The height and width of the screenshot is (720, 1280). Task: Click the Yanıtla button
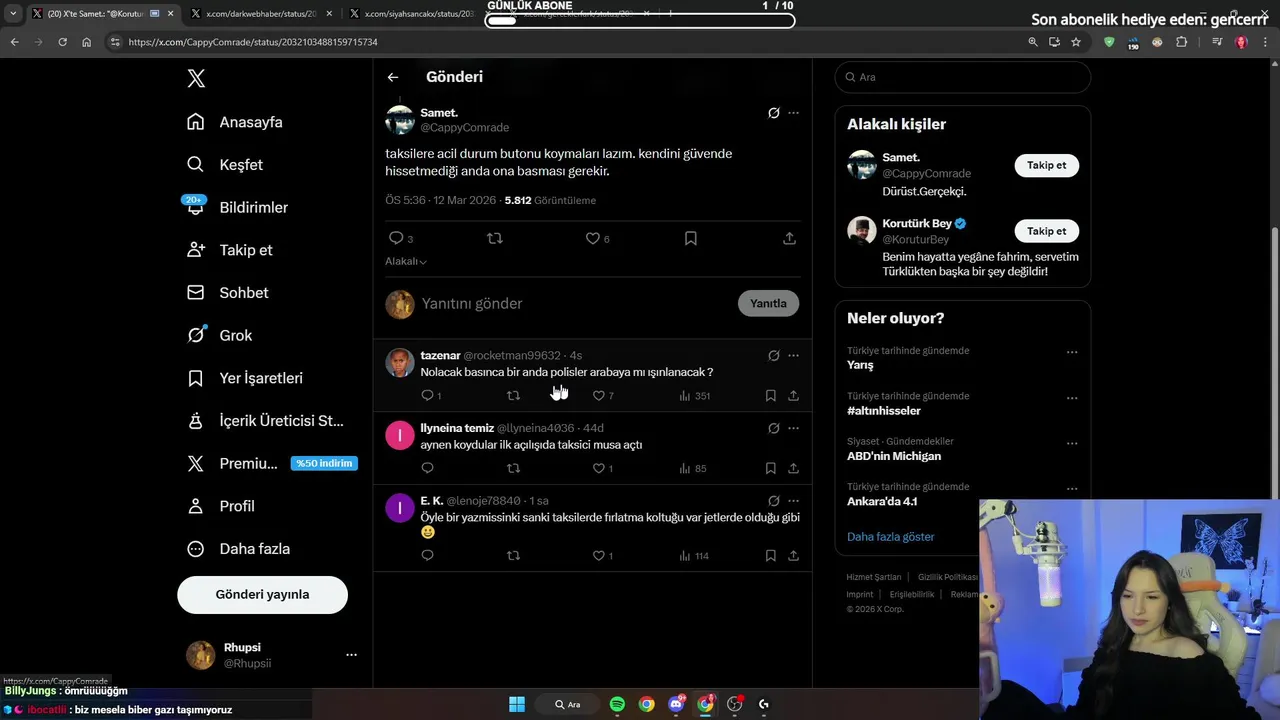tap(768, 303)
